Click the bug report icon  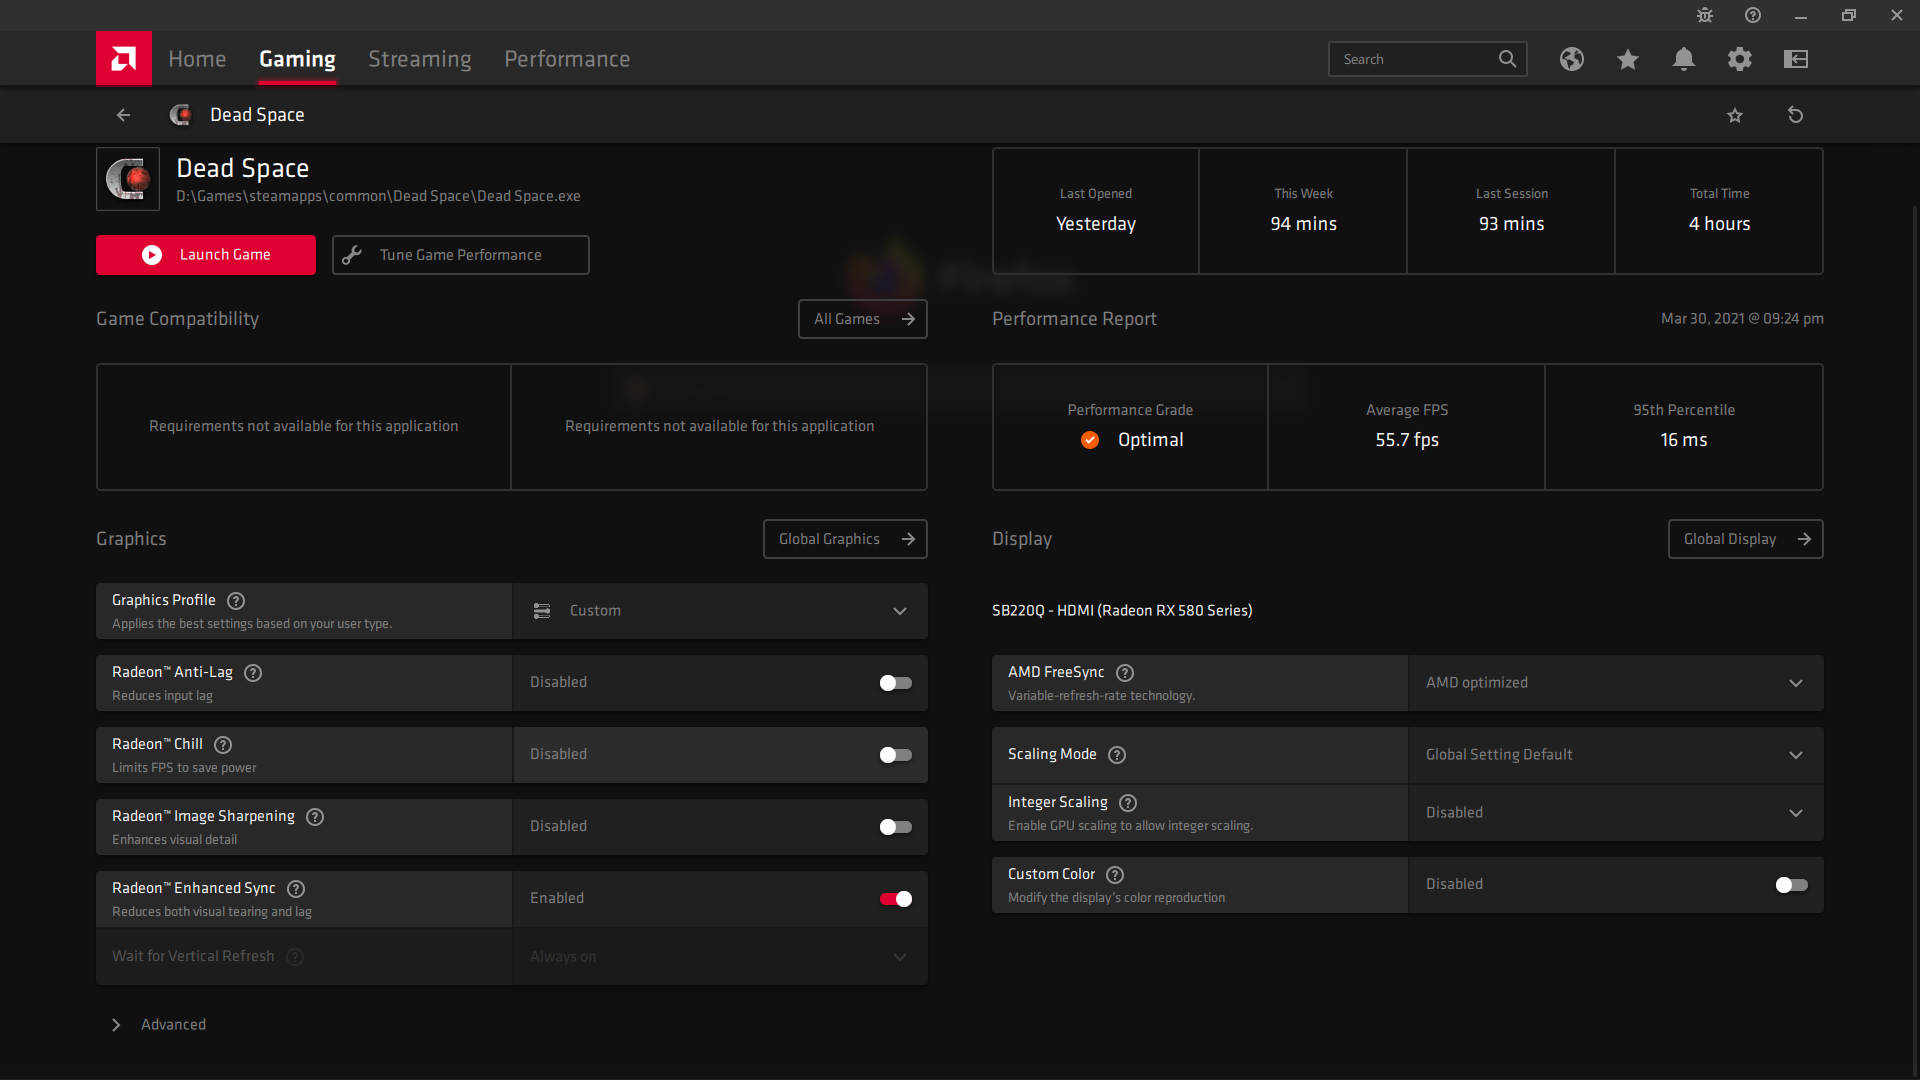[1704, 15]
